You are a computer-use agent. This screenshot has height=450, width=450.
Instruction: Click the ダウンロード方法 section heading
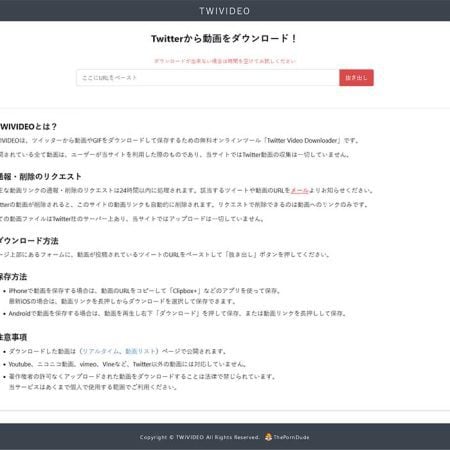[29, 241]
